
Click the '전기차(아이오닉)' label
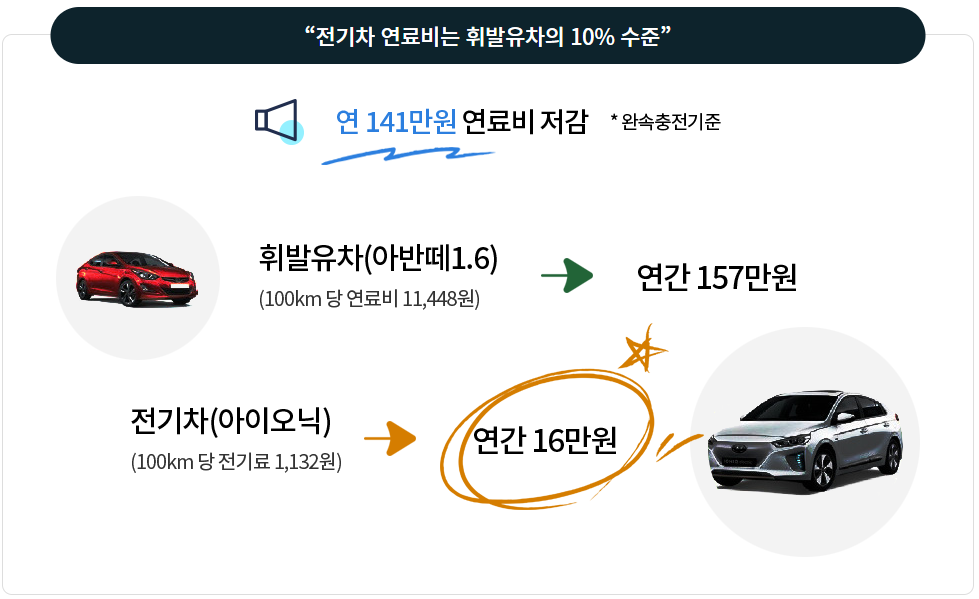point(231,420)
